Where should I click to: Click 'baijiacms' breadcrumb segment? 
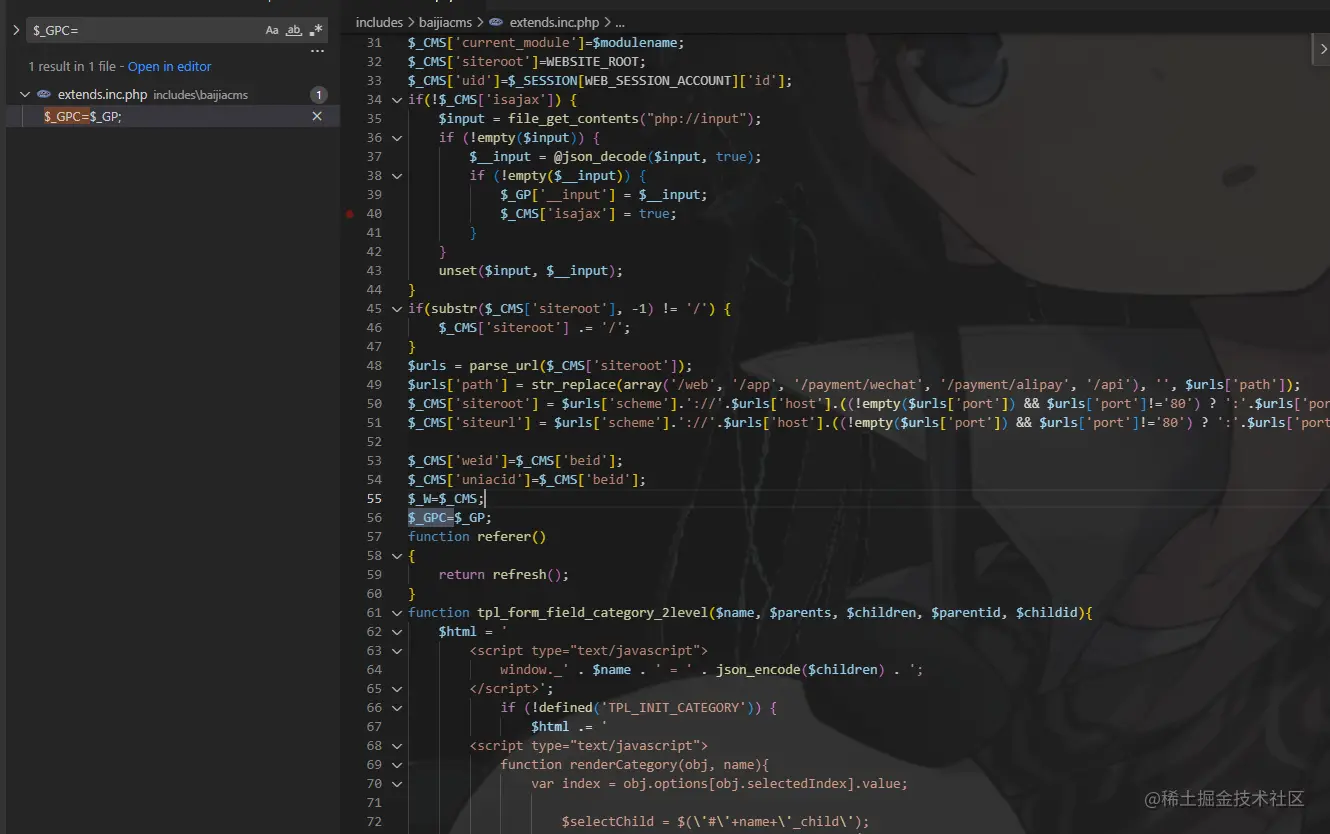tap(446, 22)
